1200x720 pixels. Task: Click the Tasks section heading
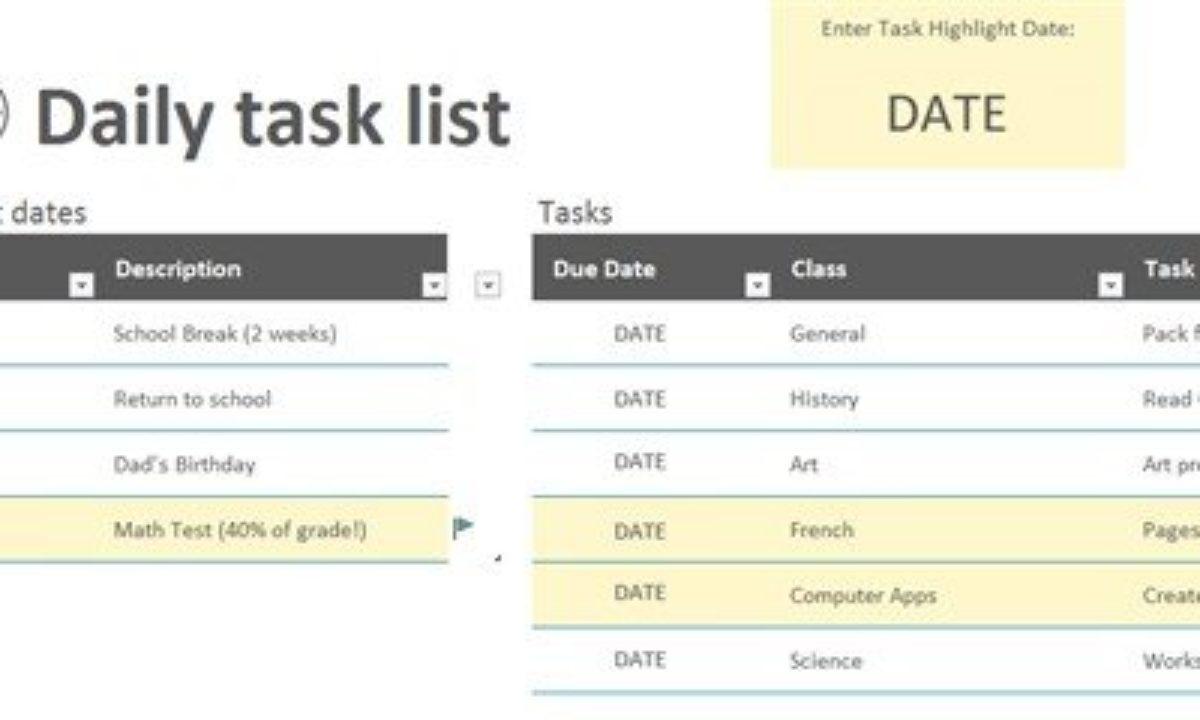(575, 212)
